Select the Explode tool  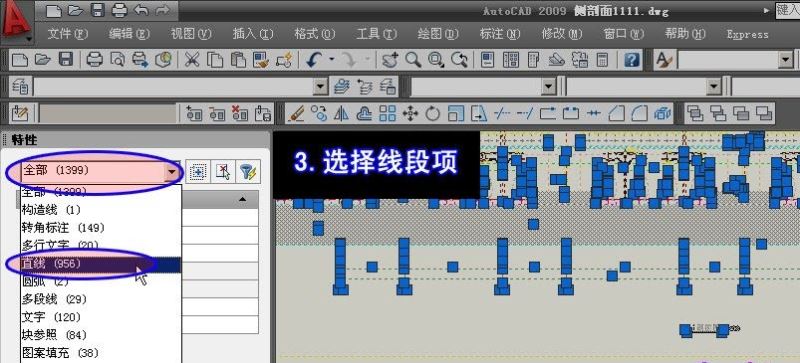[662, 113]
